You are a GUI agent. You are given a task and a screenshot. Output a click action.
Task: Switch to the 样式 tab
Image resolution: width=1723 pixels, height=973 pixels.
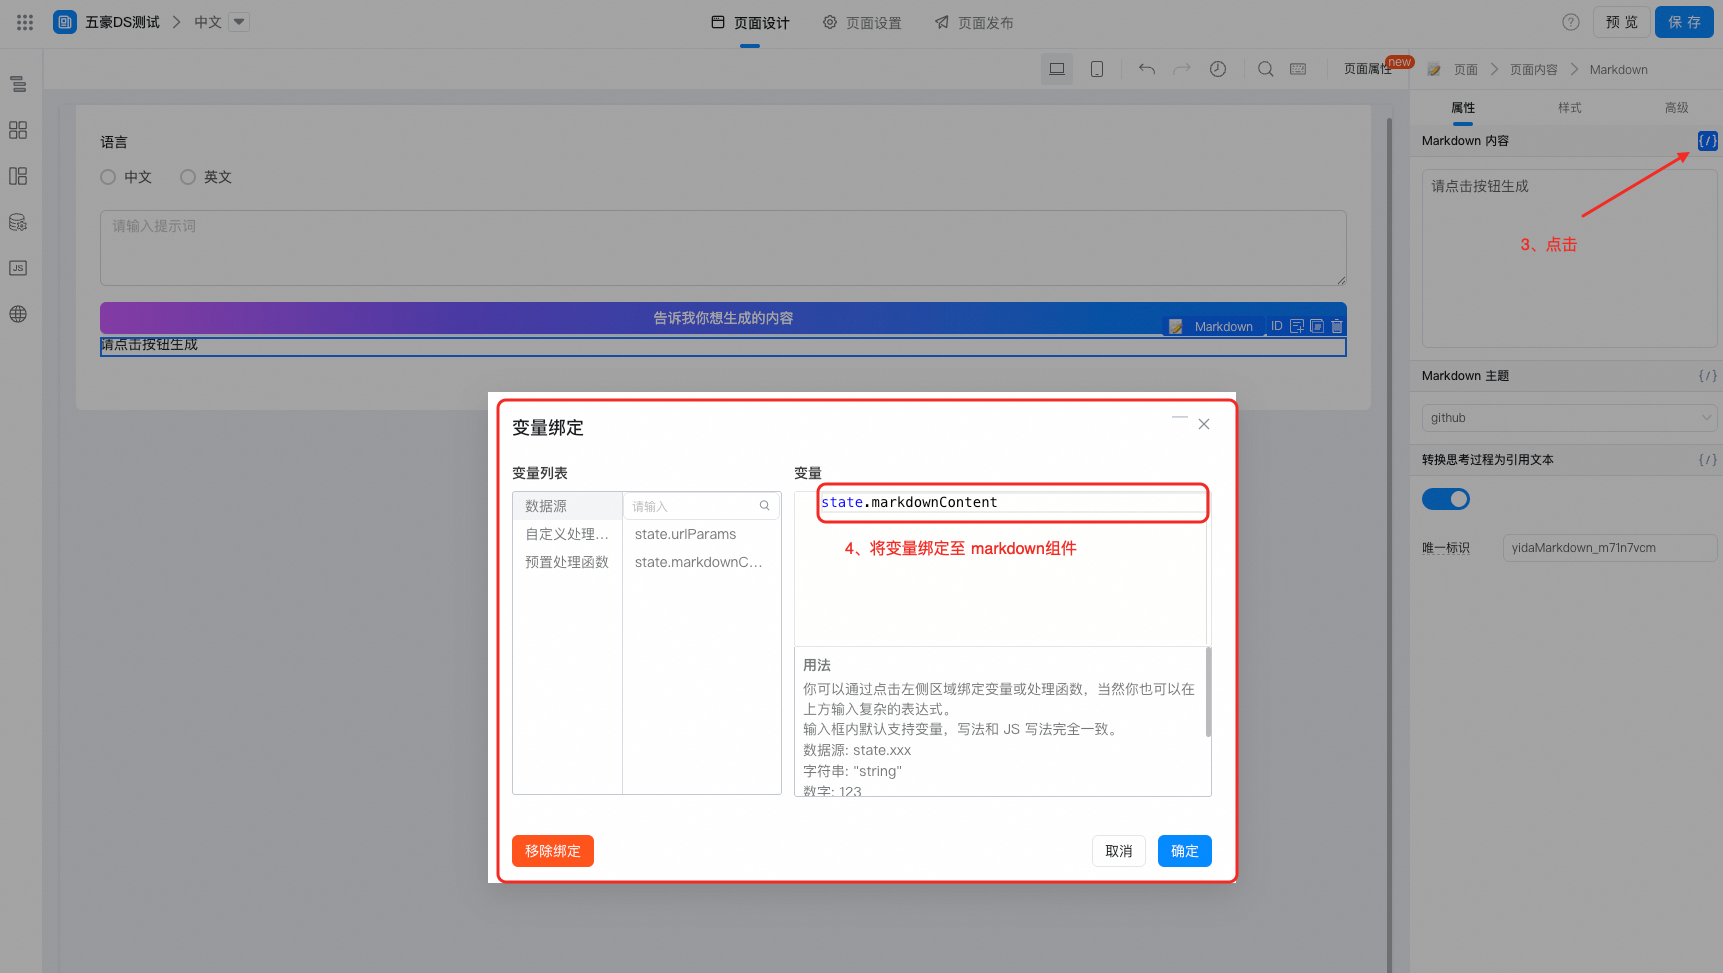pyautogui.click(x=1568, y=107)
